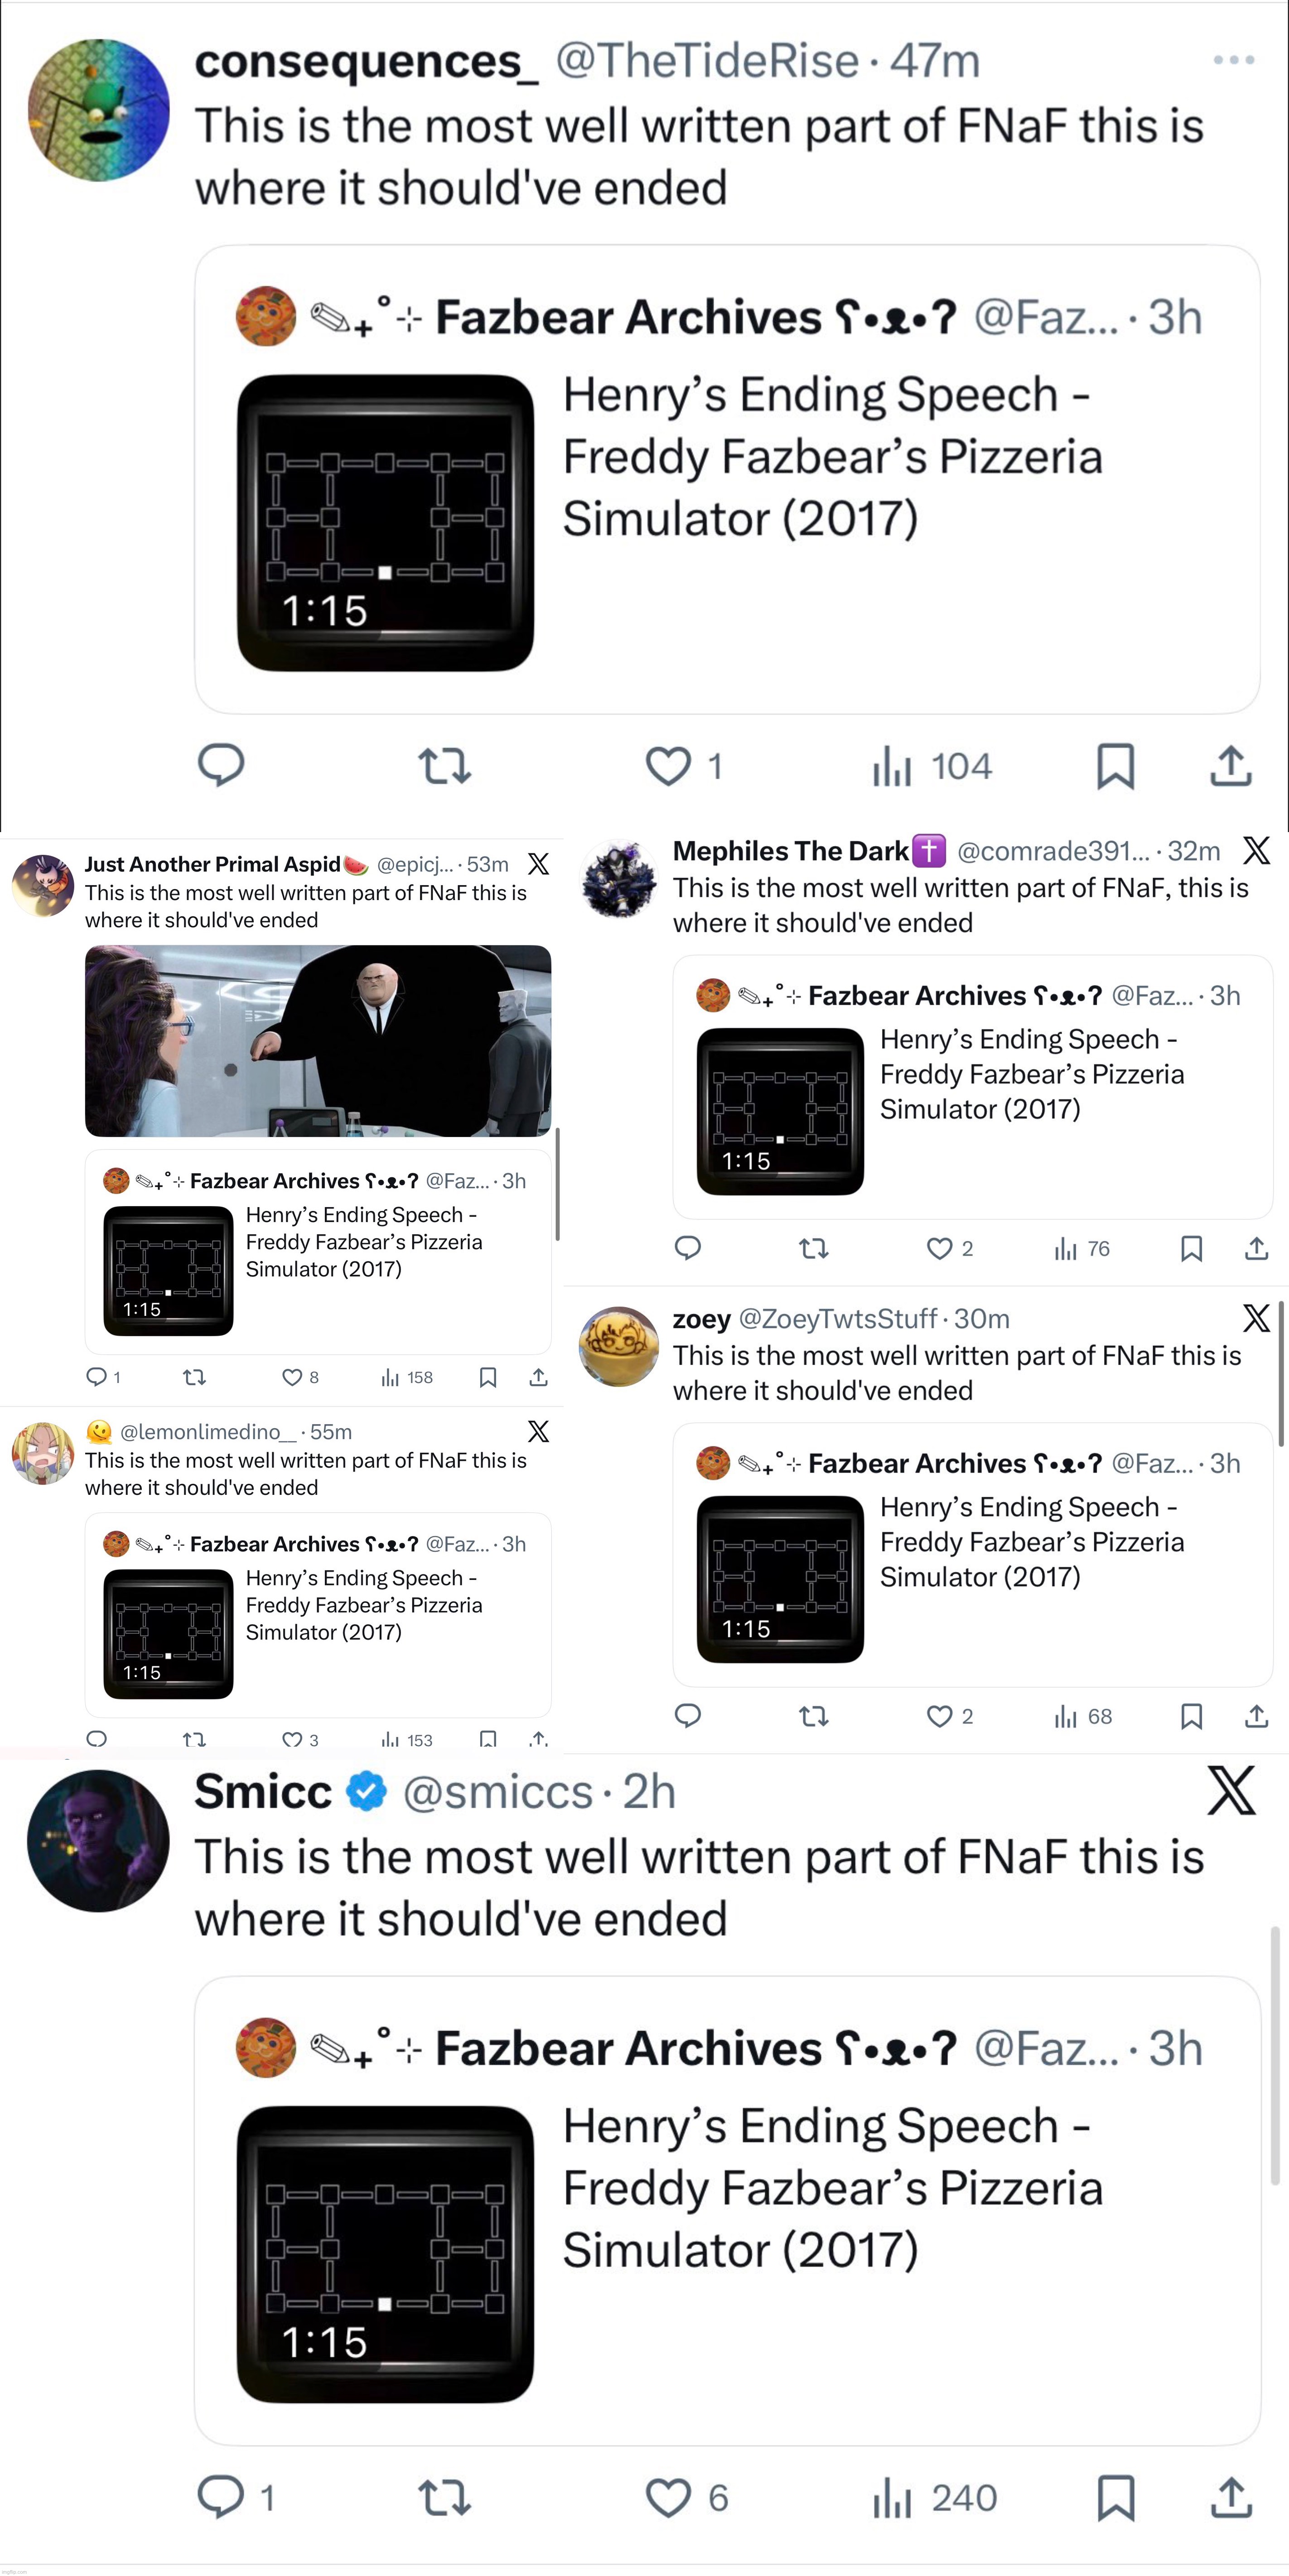Reply to consequences_'s tweet
1289x2576 pixels.
point(221,766)
